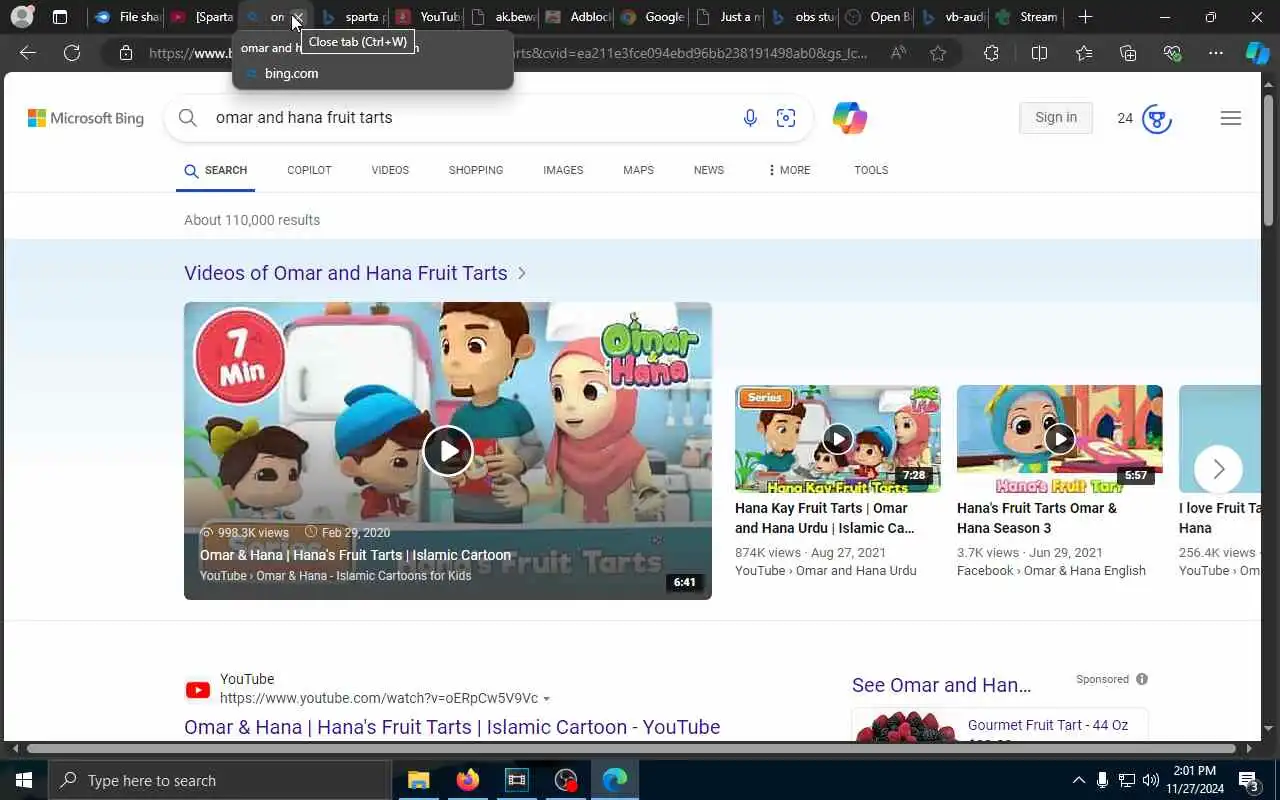The height and width of the screenshot is (800, 1280).
Task: Search using voice microphone icon
Action: 750,118
